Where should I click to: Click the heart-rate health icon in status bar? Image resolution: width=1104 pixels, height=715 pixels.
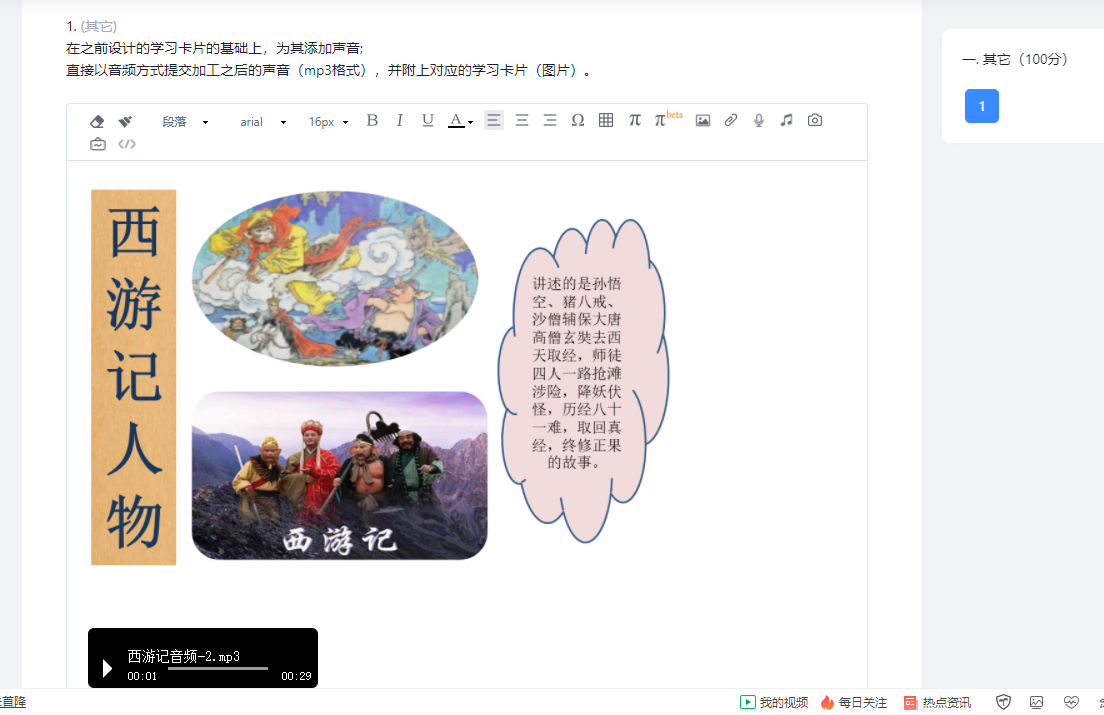pyautogui.click(x=1071, y=702)
